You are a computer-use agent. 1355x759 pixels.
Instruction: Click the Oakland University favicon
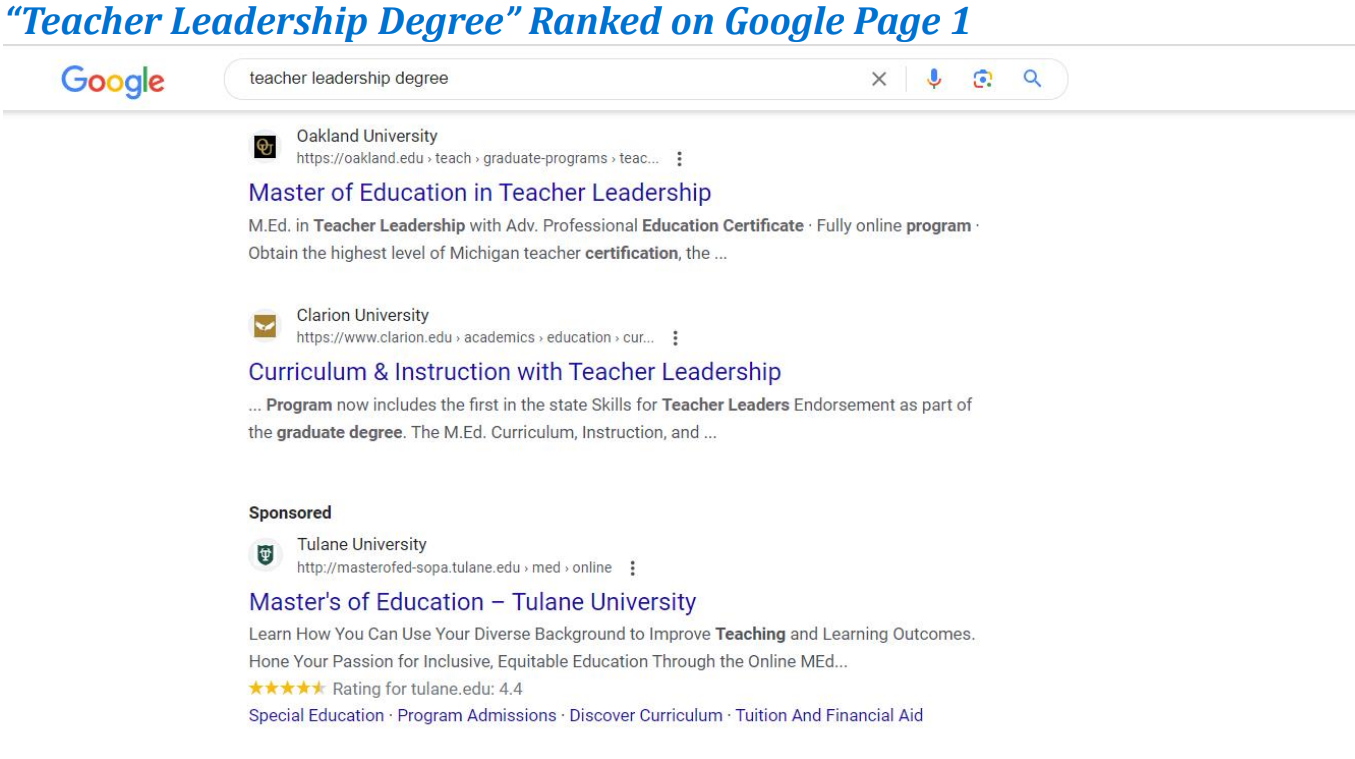265,147
